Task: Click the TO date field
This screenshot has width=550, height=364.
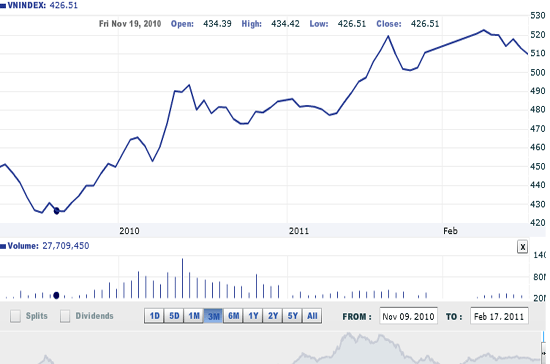Action: tap(499, 316)
